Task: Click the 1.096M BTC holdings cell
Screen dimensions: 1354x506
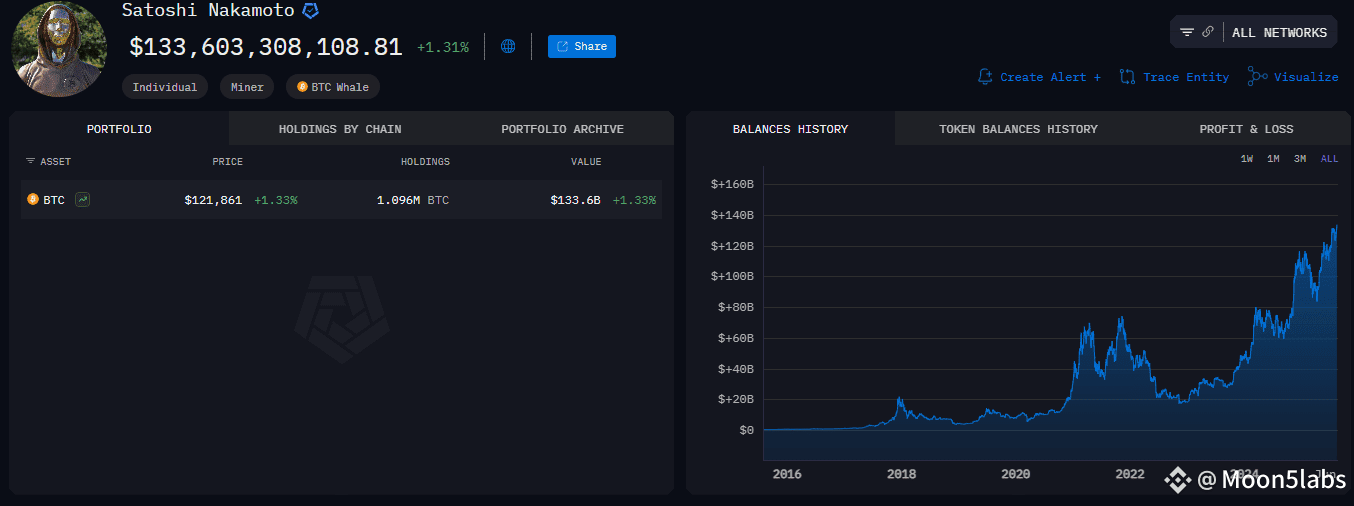Action: 413,200
